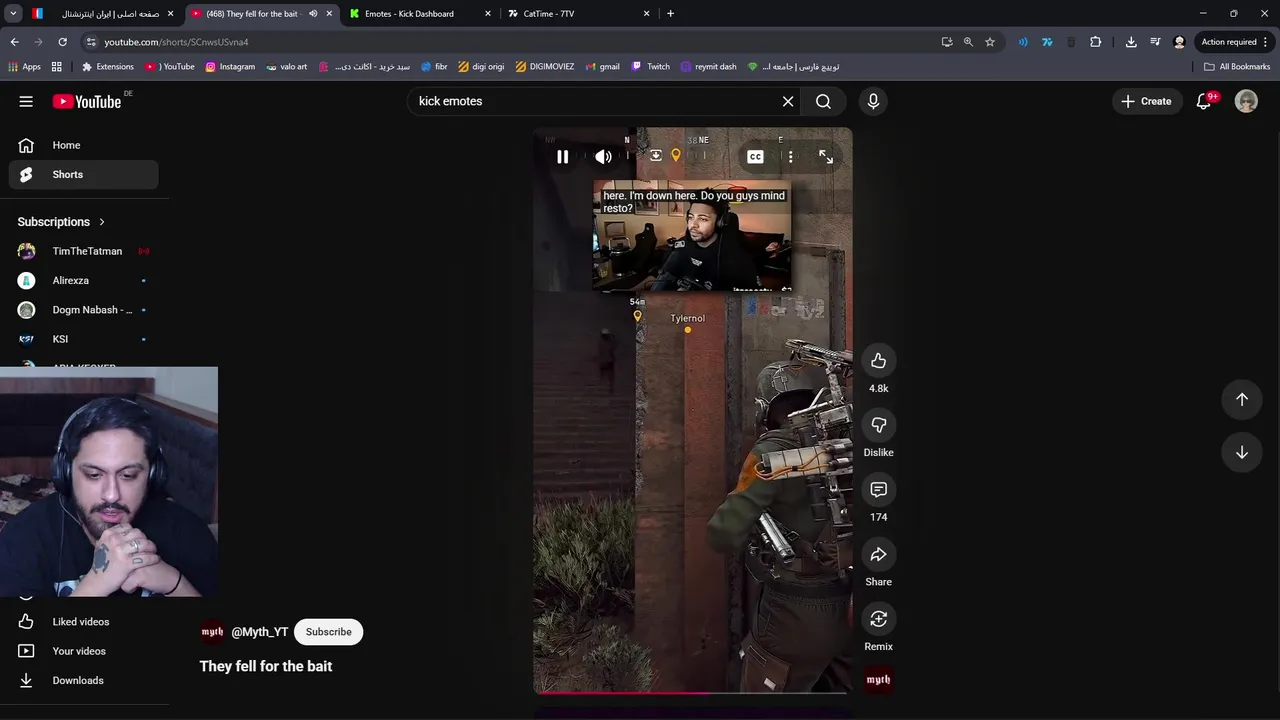
Task: Open the @Myth_YT channel link
Action: 259,632
